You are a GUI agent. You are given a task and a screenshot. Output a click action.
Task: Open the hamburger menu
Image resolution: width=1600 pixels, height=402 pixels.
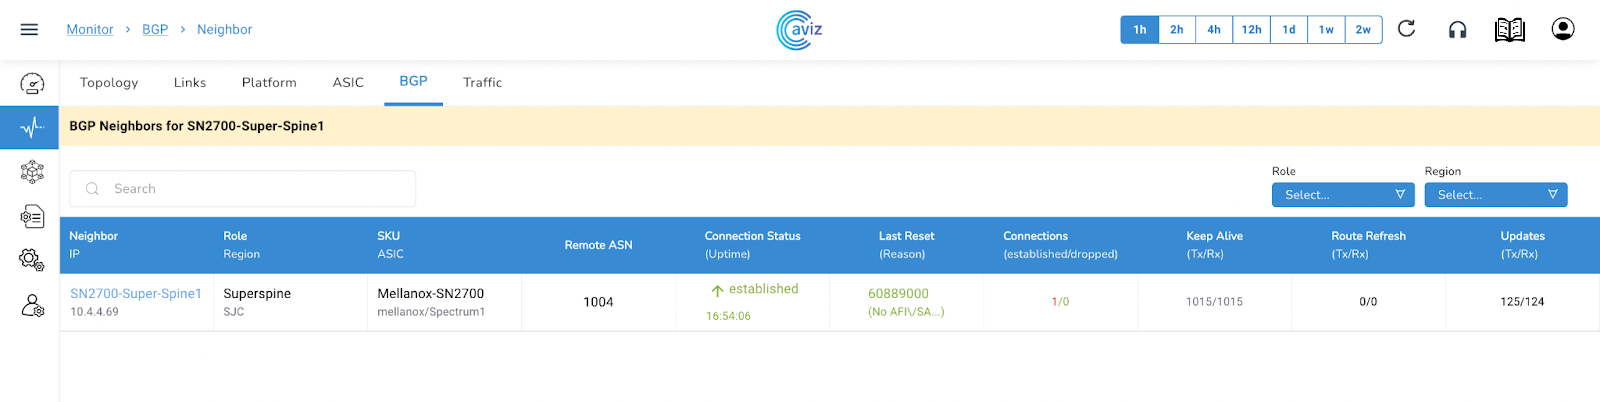[29, 30]
